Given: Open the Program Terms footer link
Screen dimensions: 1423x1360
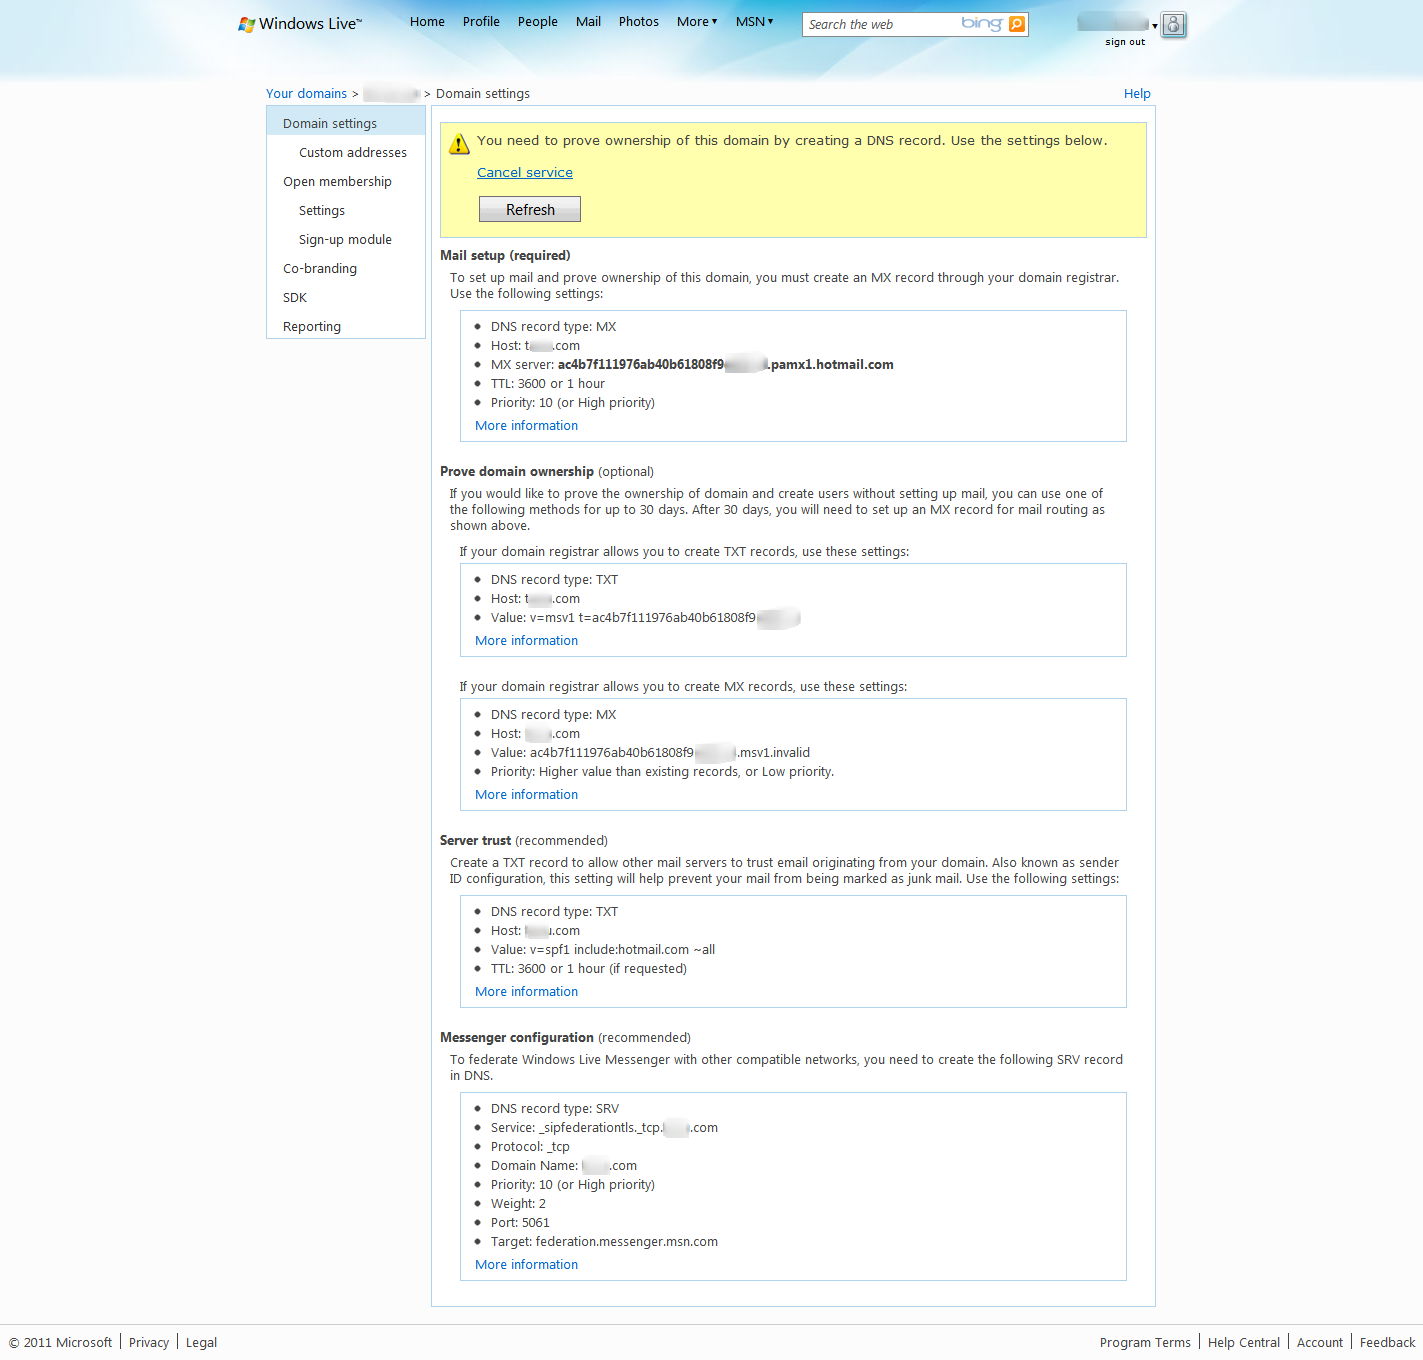Looking at the screenshot, I should [x=1145, y=1342].
